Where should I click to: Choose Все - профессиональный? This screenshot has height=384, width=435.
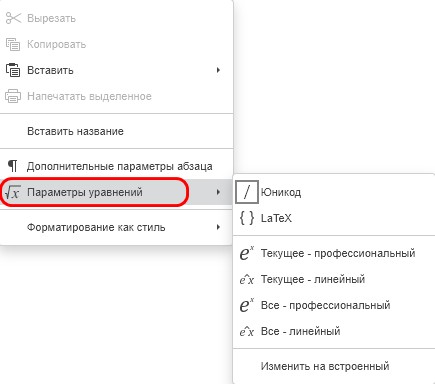[x=334, y=305]
